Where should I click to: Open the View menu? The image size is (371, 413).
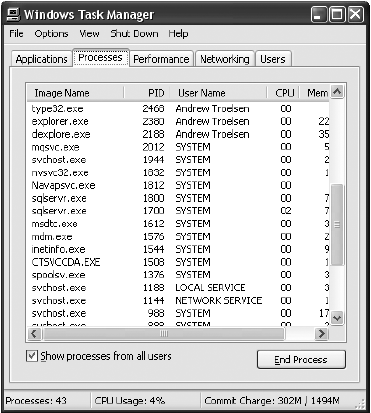coord(89,34)
